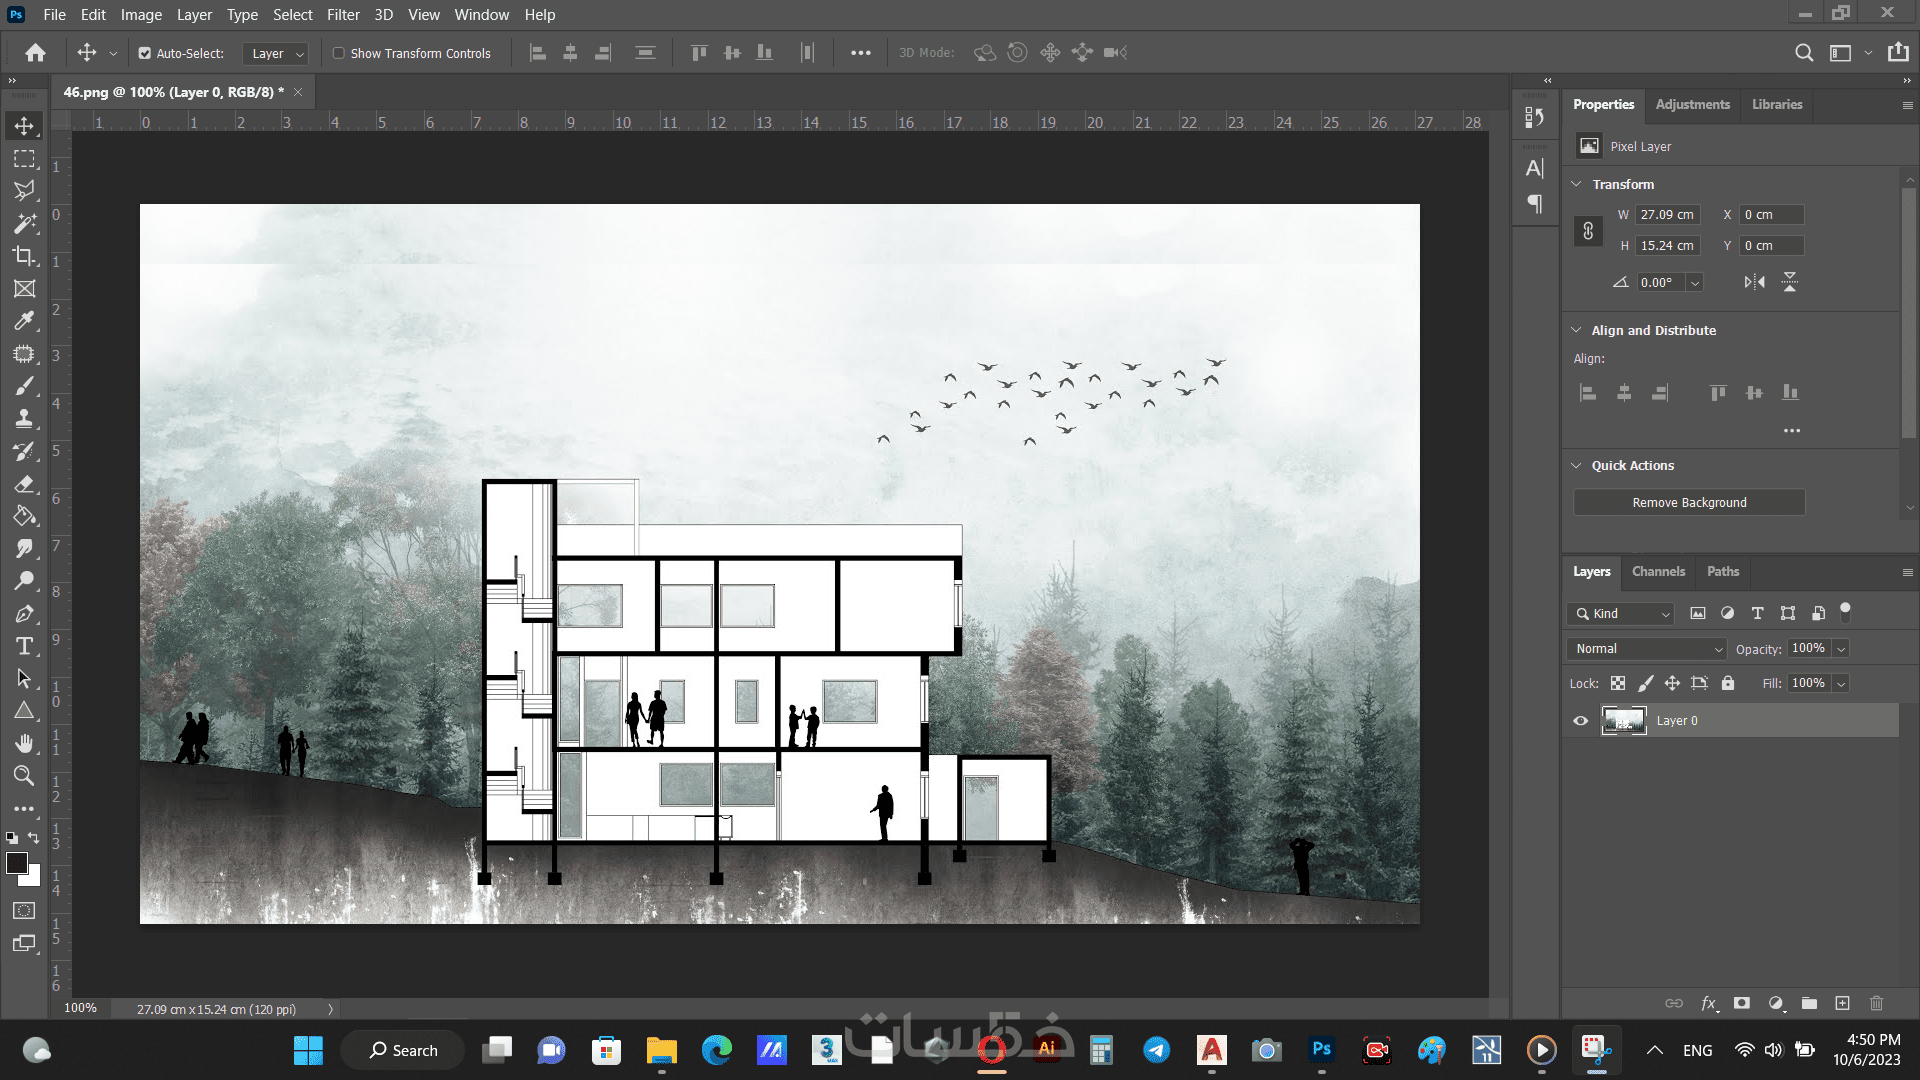Switch to the Channels tab

[1658, 571]
